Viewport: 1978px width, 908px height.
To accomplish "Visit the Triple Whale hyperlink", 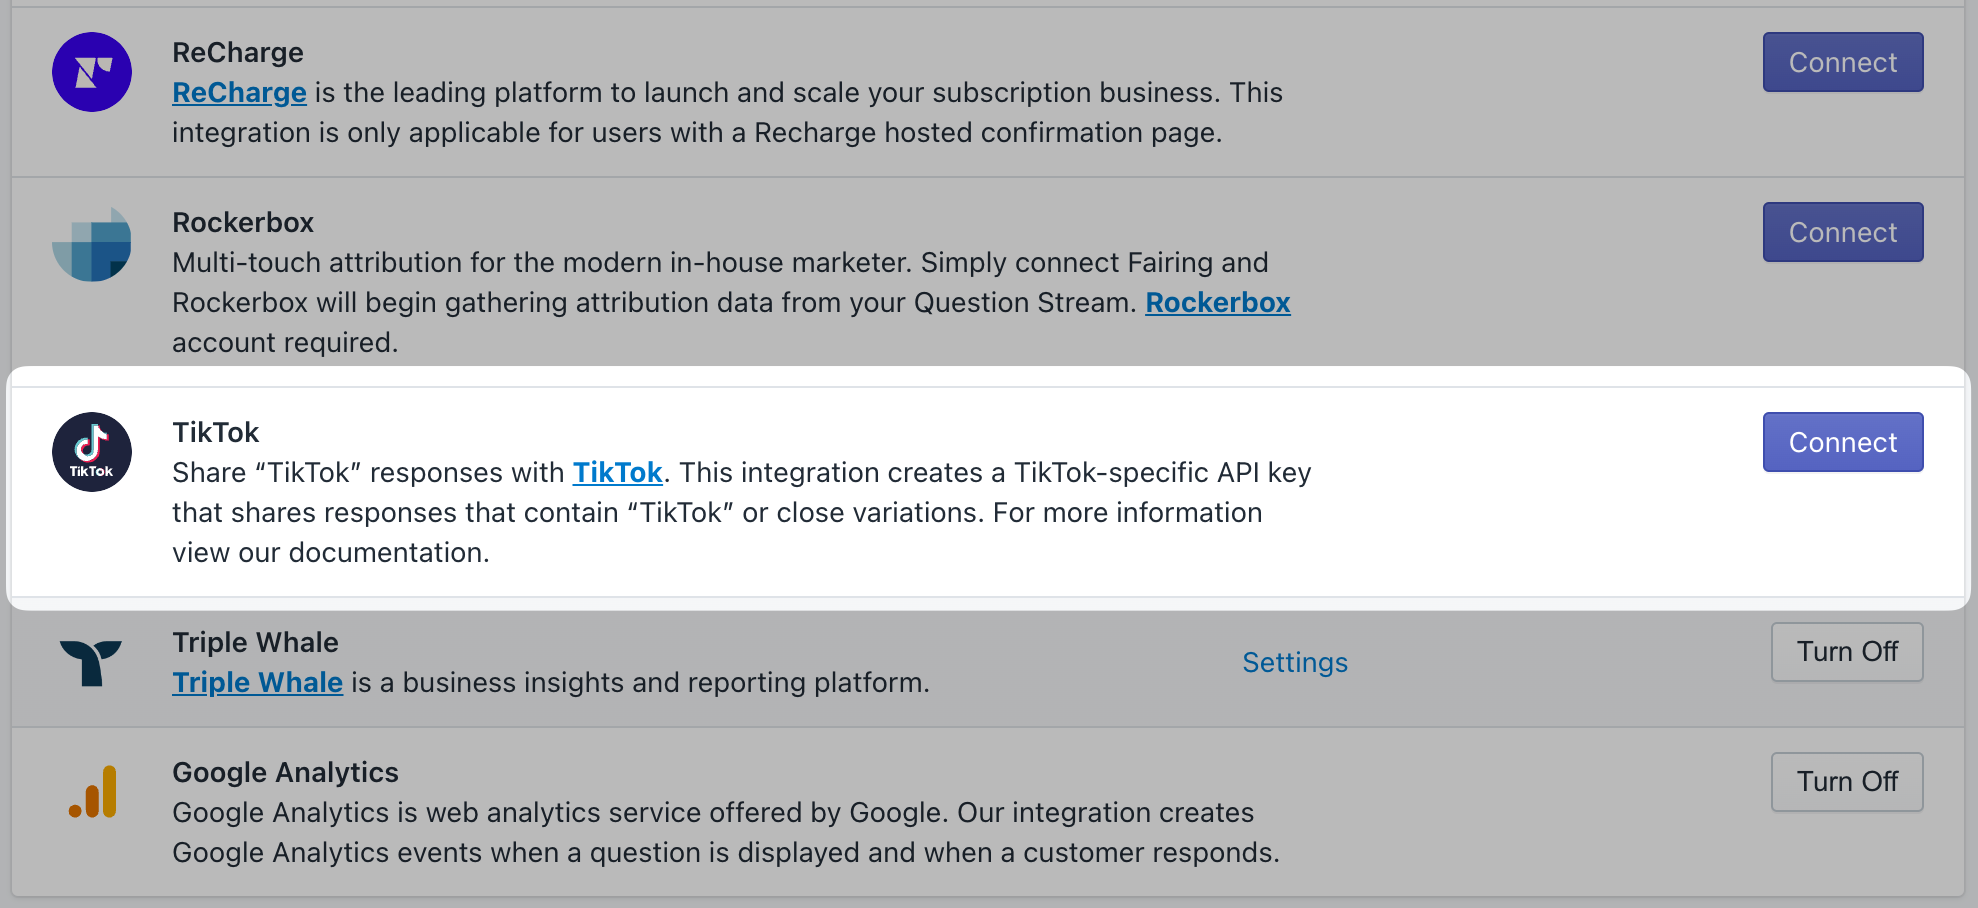I will pyautogui.click(x=257, y=682).
